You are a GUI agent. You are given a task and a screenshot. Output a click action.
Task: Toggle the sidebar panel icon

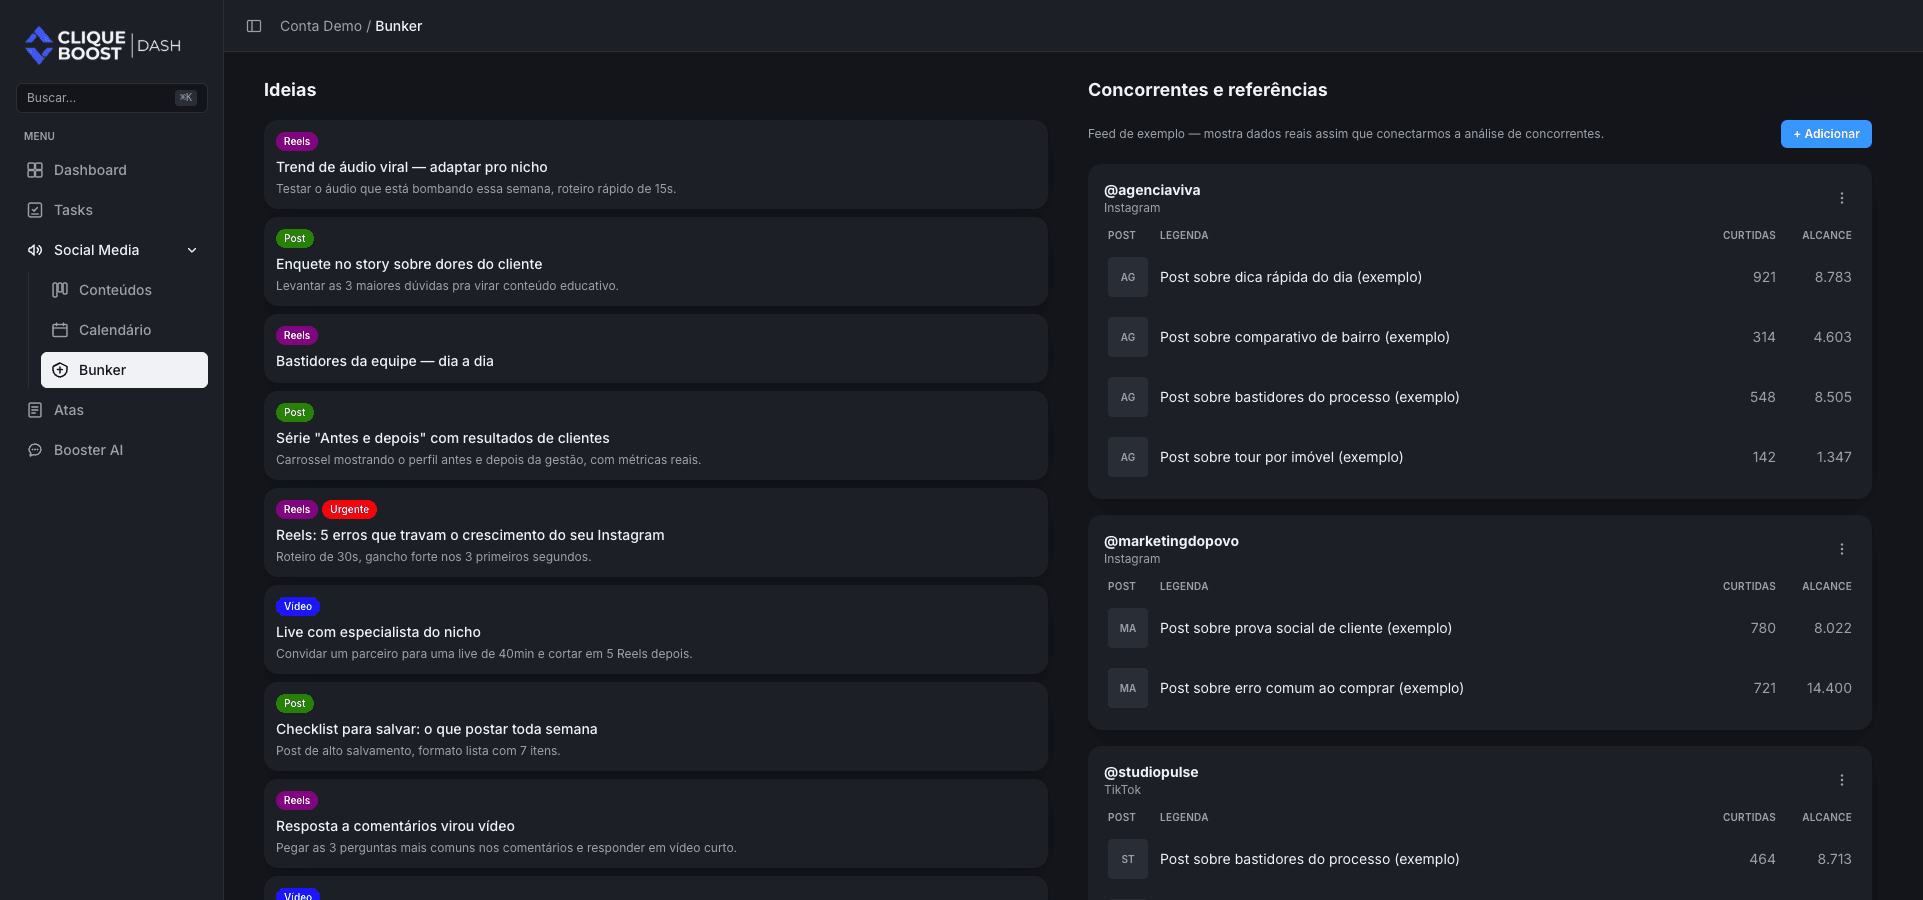tap(254, 26)
